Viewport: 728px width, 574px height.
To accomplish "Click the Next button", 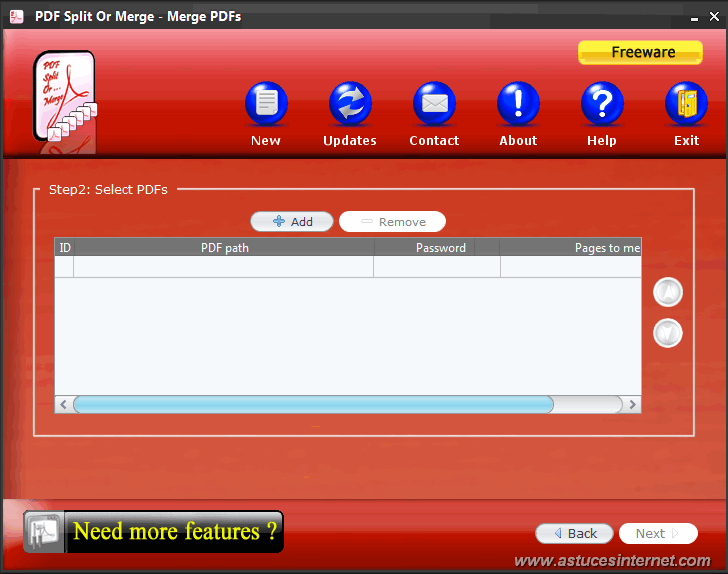I will click(x=658, y=533).
